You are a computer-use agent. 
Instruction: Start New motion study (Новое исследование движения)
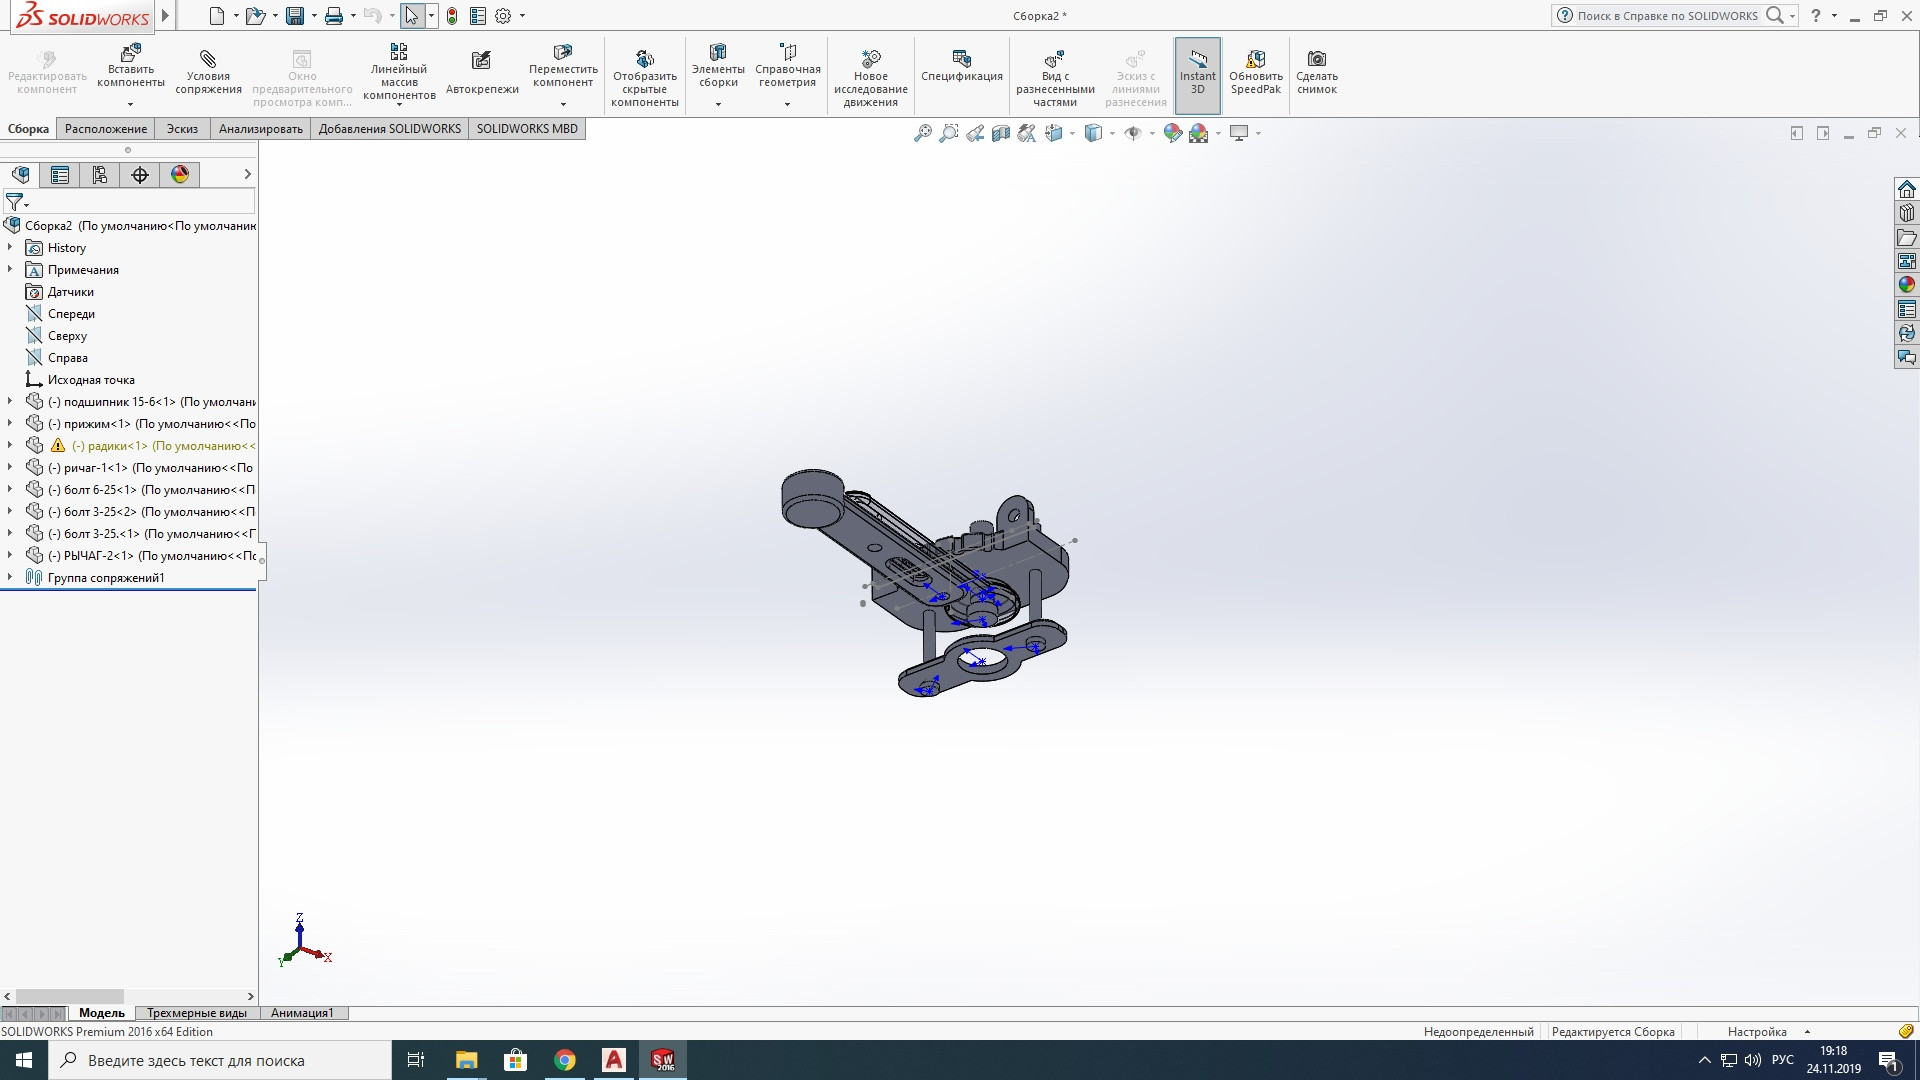(870, 78)
